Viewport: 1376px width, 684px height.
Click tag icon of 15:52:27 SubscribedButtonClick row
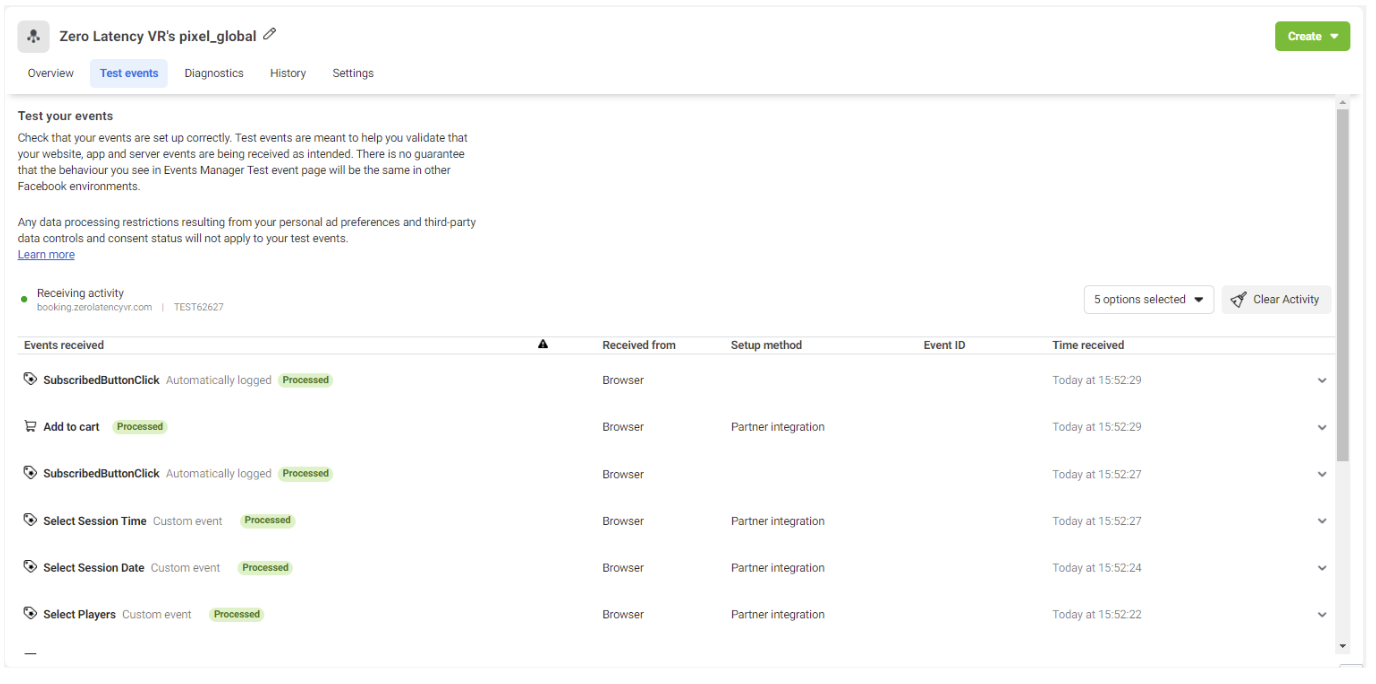(30, 473)
